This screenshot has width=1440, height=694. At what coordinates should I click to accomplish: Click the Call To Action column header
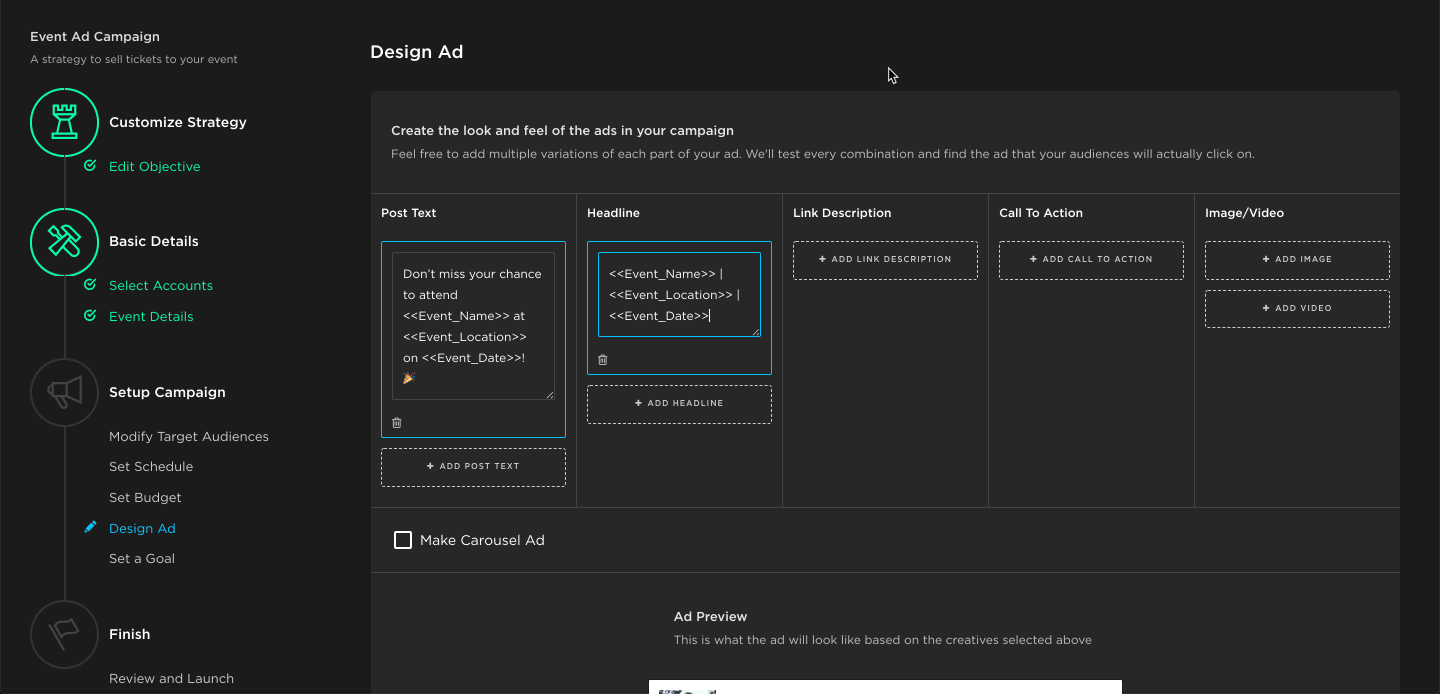click(1041, 213)
